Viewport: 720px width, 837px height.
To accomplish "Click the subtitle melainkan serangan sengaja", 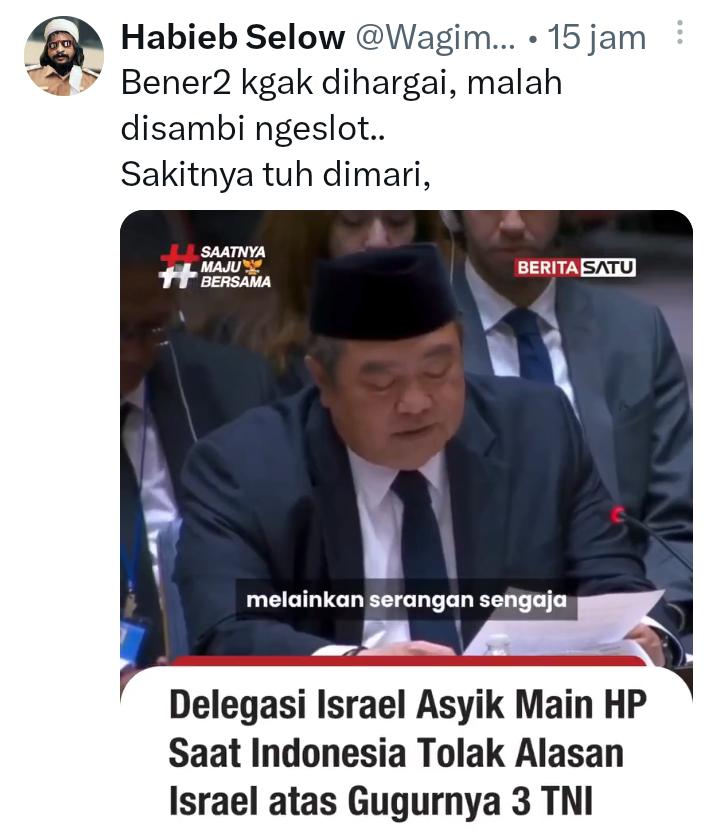I will coord(406,600).
